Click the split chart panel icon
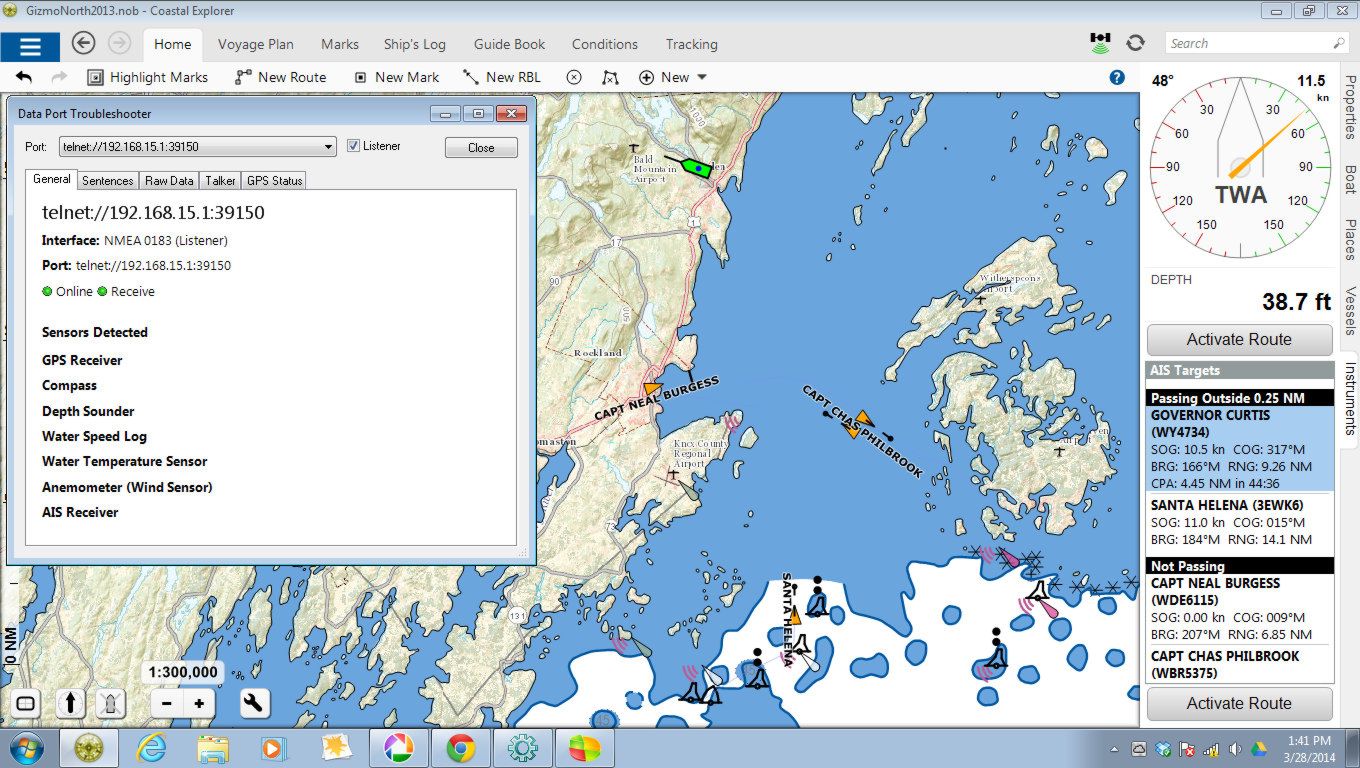The width and height of the screenshot is (1360, 768). pyautogui.click(x=26, y=703)
